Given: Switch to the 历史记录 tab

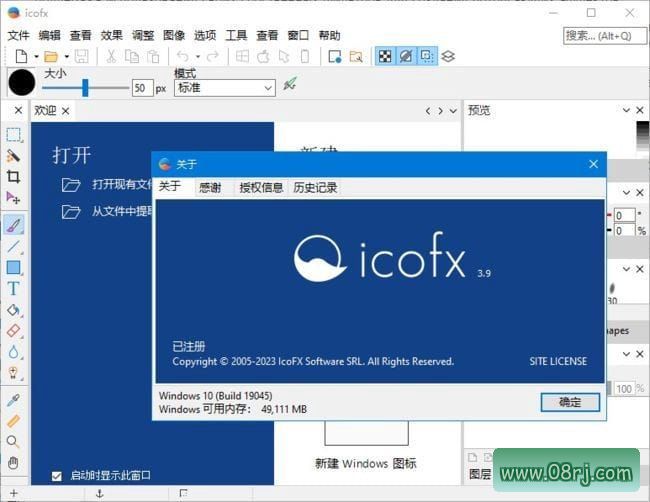Looking at the screenshot, I should [x=315, y=188].
